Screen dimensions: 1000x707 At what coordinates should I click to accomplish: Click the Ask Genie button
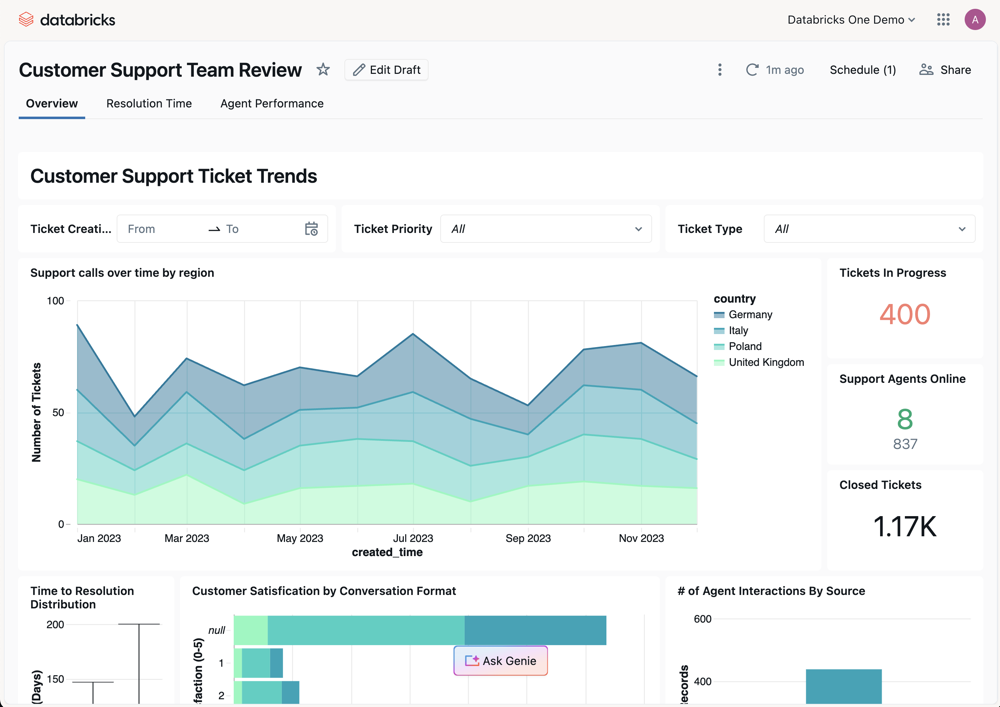500,661
